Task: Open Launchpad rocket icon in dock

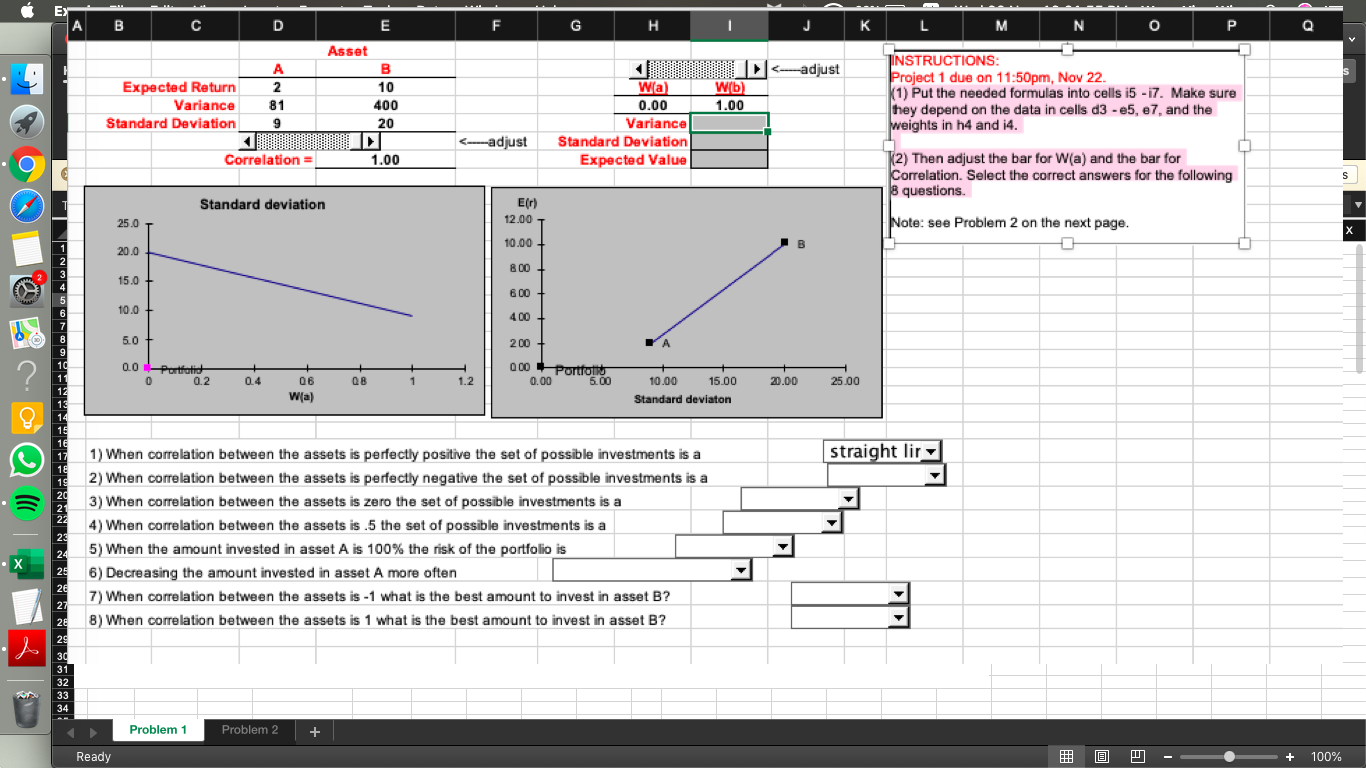Action: point(28,122)
